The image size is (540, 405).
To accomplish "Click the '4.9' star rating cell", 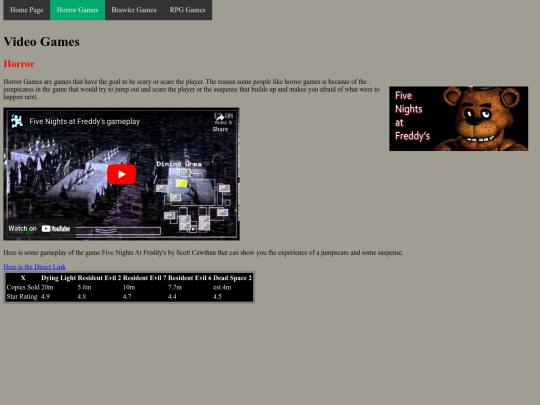I will tap(45, 297).
